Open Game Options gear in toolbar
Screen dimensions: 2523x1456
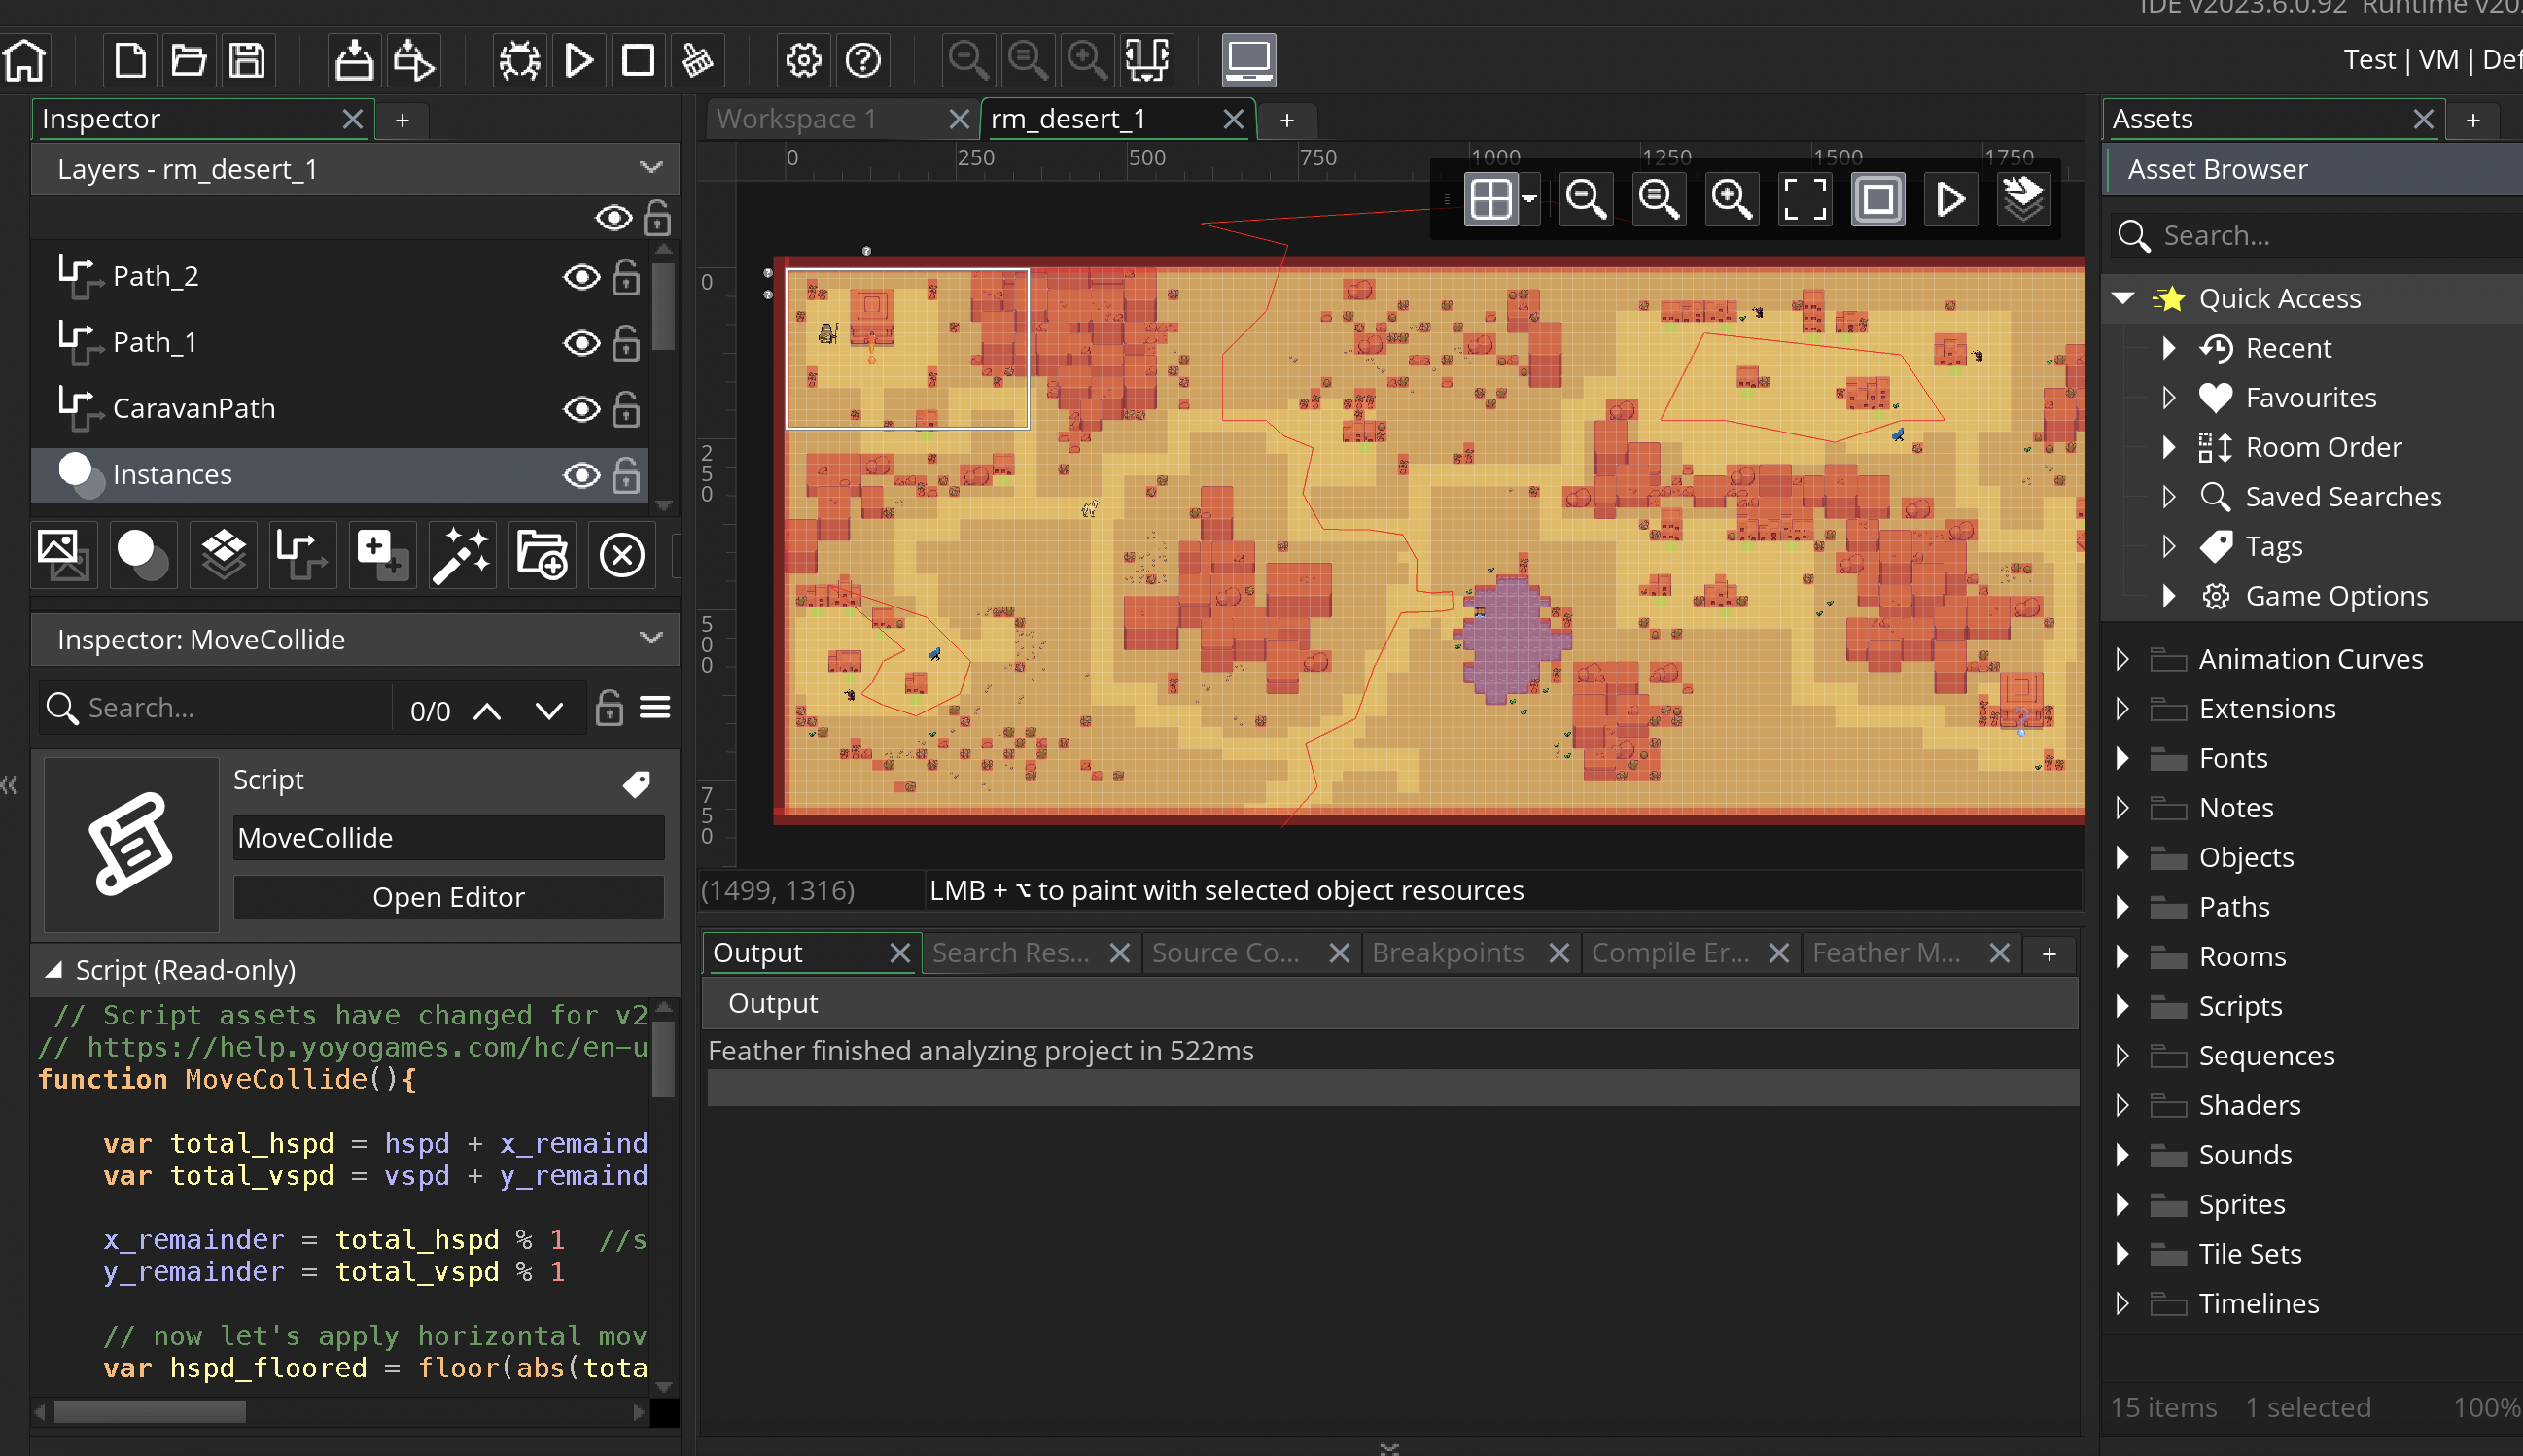803,60
